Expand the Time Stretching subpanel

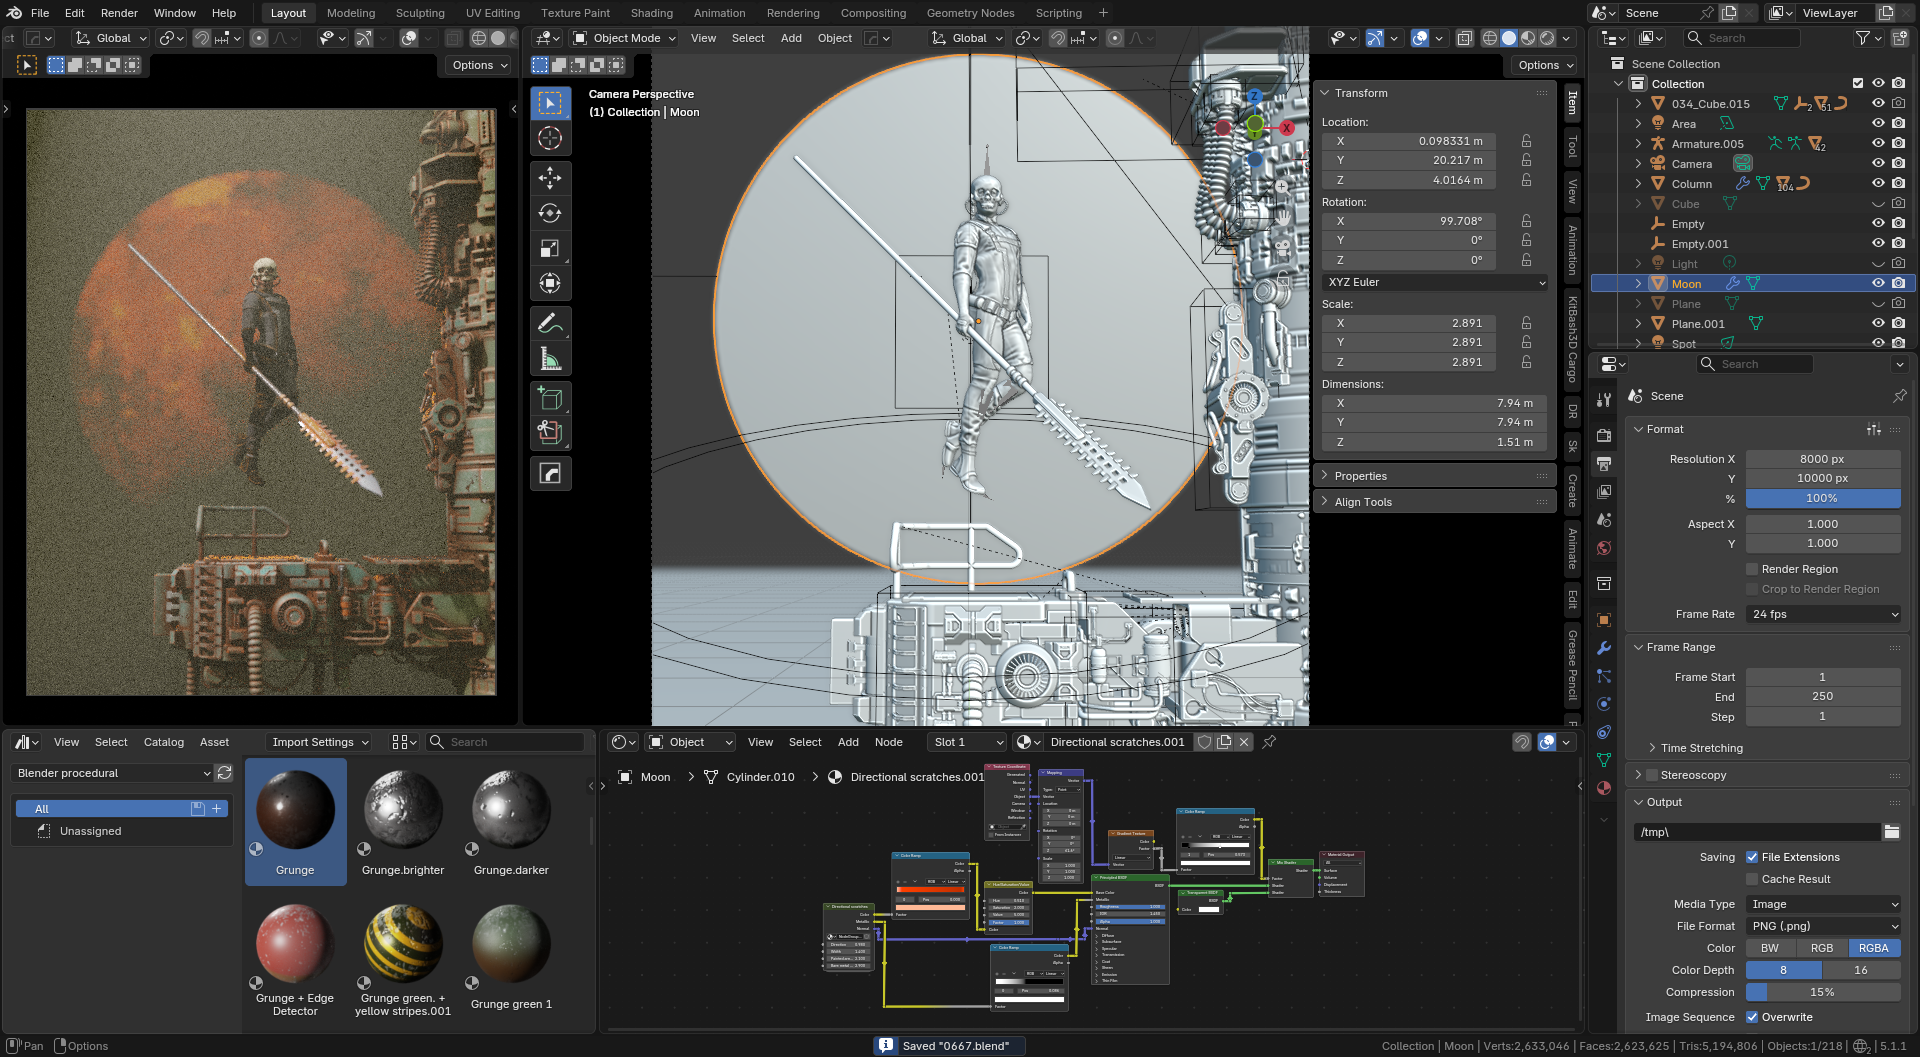(x=1701, y=748)
